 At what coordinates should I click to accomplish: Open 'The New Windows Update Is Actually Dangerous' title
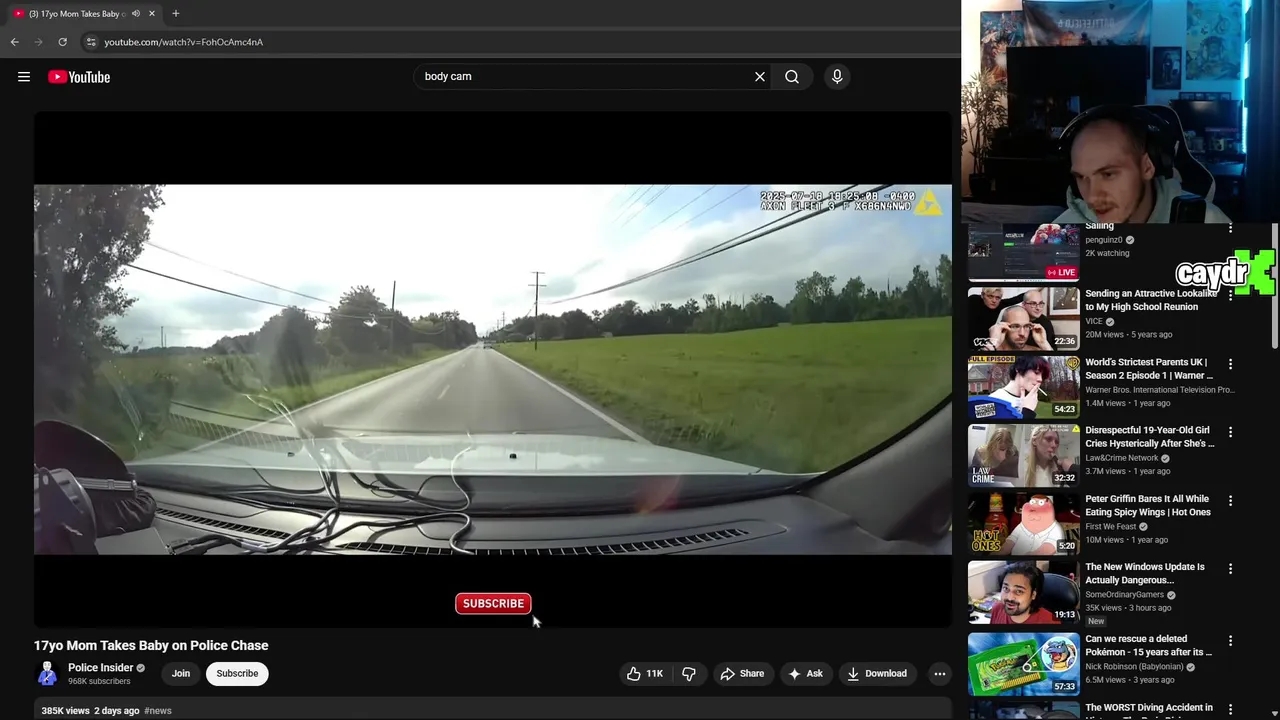1145,573
